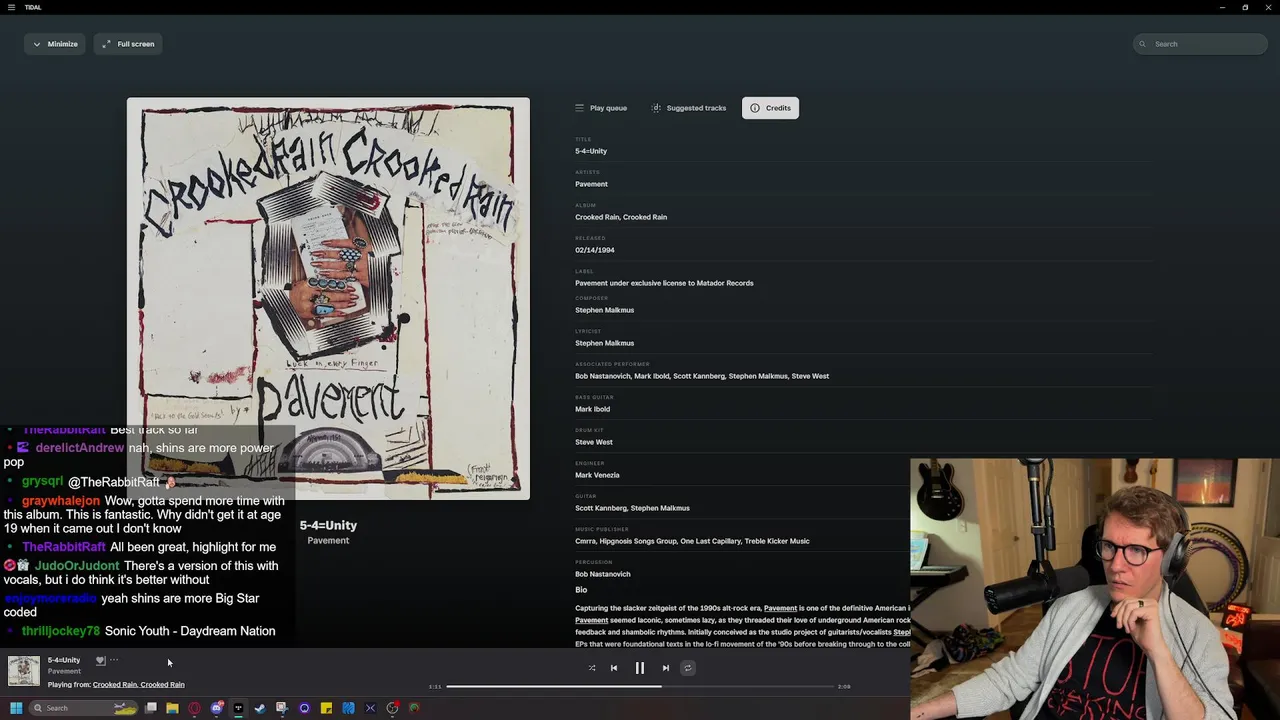Image resolution: width=1280 pixels, height=720 pixels.
Task: Click the small album thumbnail in player bar
Action: pyautogui.click(x=24, y=671)
